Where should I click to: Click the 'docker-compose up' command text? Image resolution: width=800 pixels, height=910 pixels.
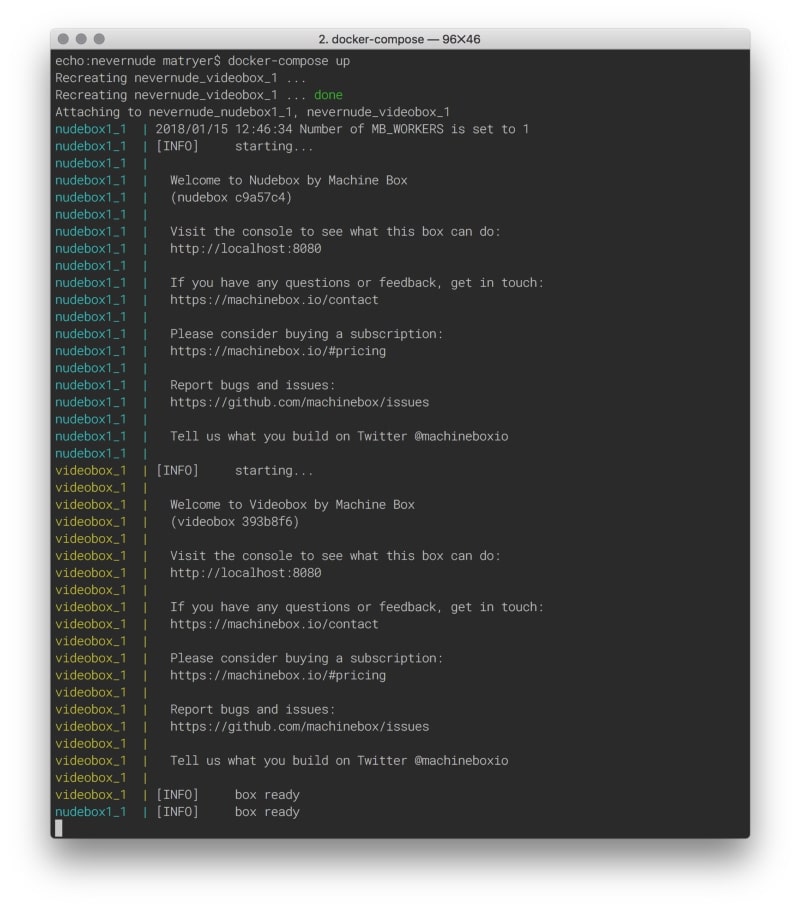[x=289, y=61]
